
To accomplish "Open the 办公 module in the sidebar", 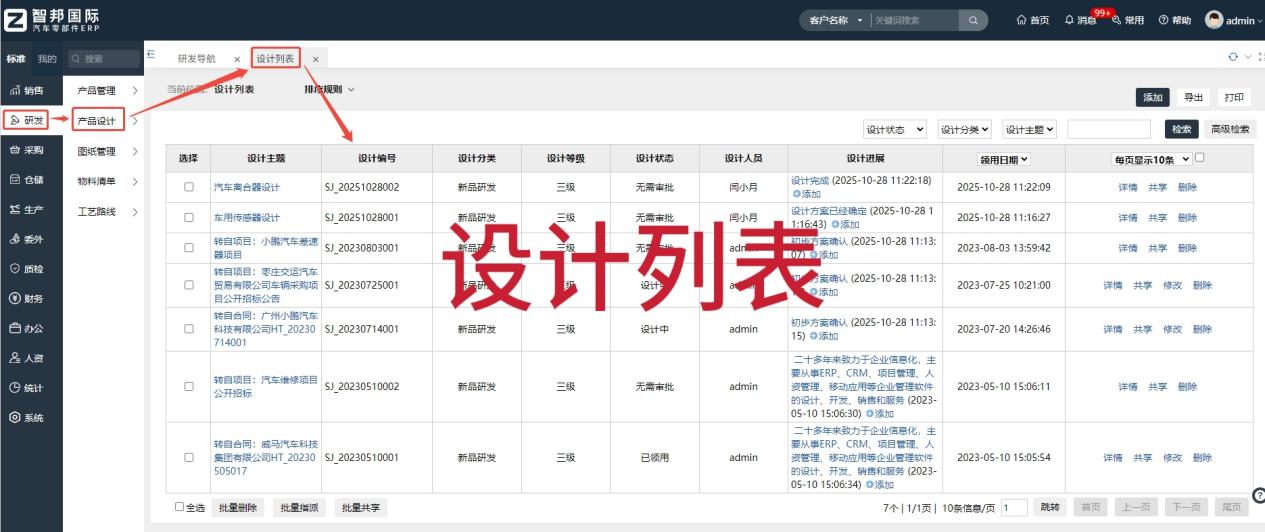I will (x=27, y=328).
